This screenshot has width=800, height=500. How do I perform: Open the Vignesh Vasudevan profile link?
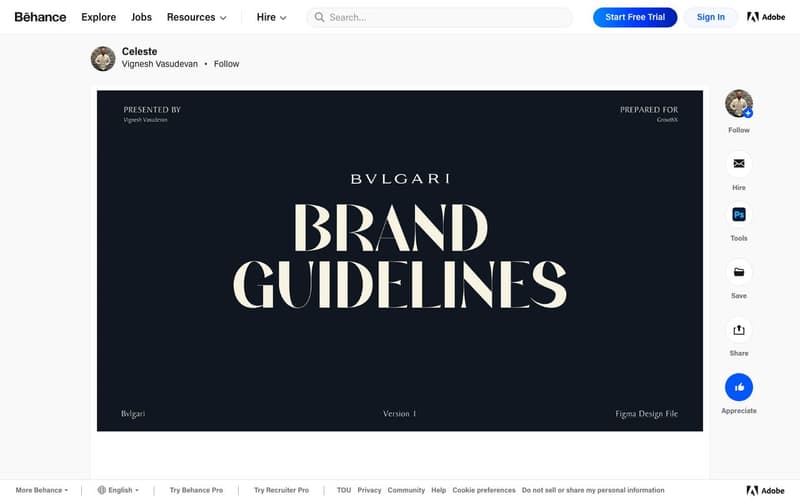tap(160, 64)
